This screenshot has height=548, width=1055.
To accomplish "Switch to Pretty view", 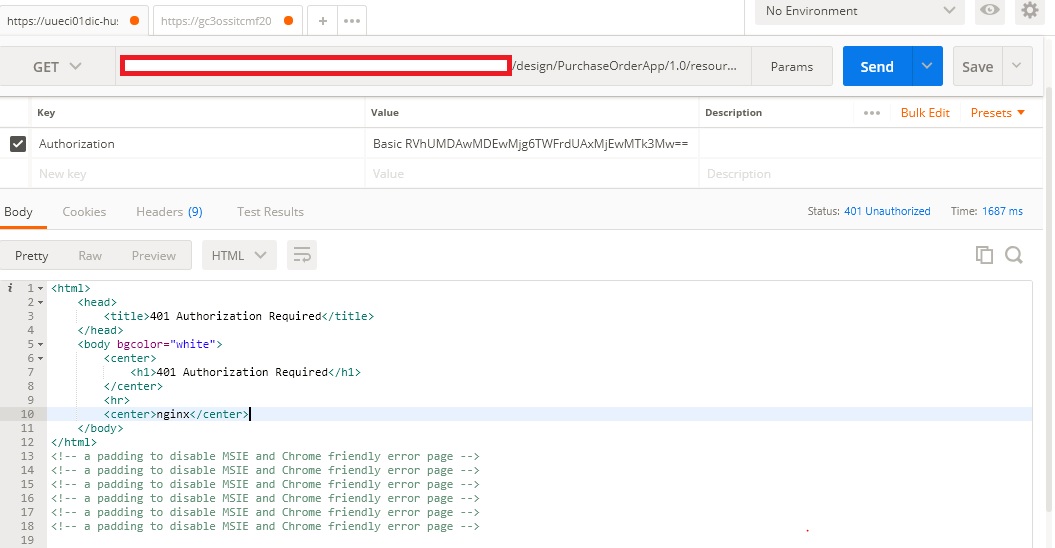I will click(32, 255).
